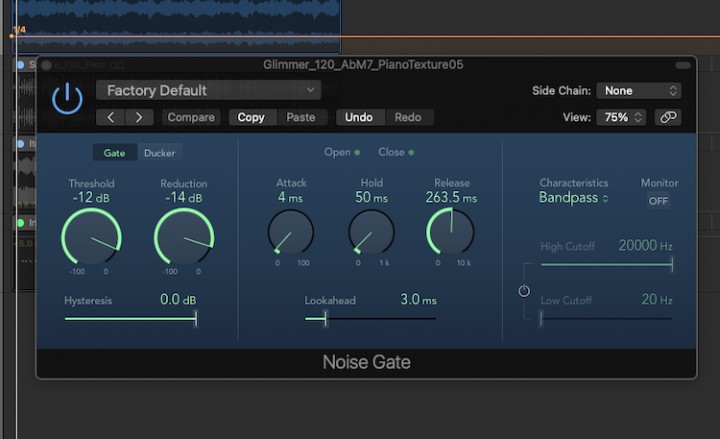The width and height of the screenshot is (720, 439).
Task: Open the Side Chain source dropdown
Action: (x=639, y=91)
